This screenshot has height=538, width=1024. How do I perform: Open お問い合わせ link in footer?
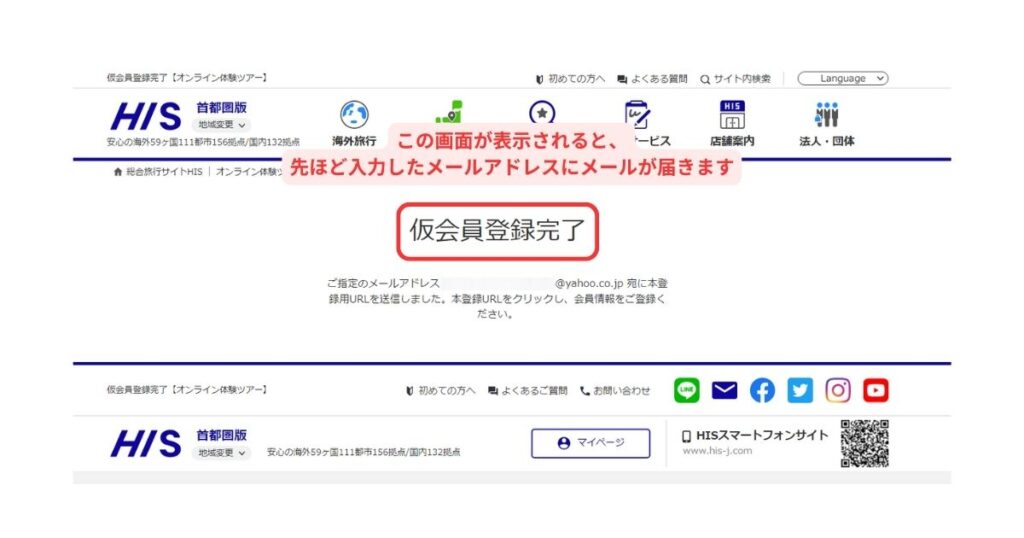pyautogui.click(x=615, y=390)
